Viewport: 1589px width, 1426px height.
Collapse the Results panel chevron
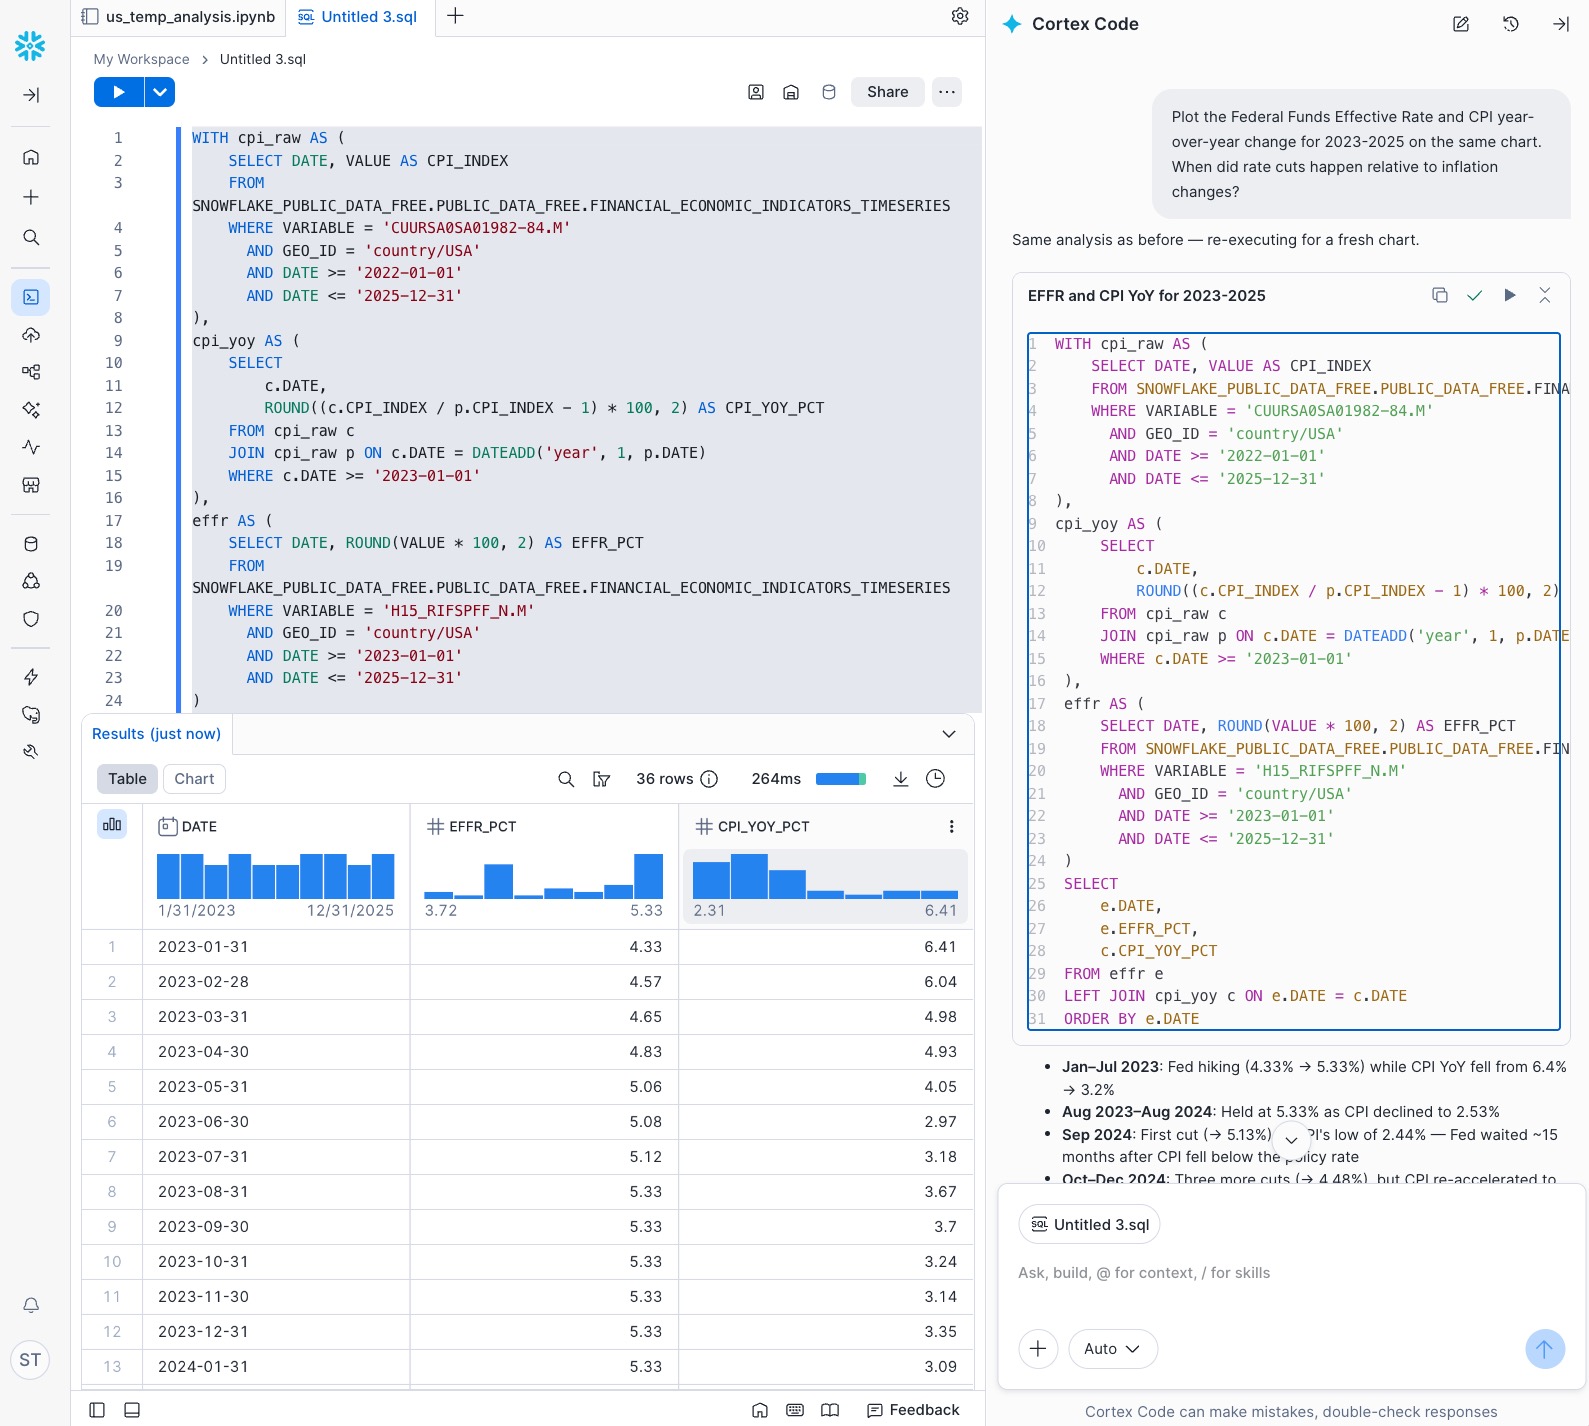pyautogui.click(x=948, y=734)
